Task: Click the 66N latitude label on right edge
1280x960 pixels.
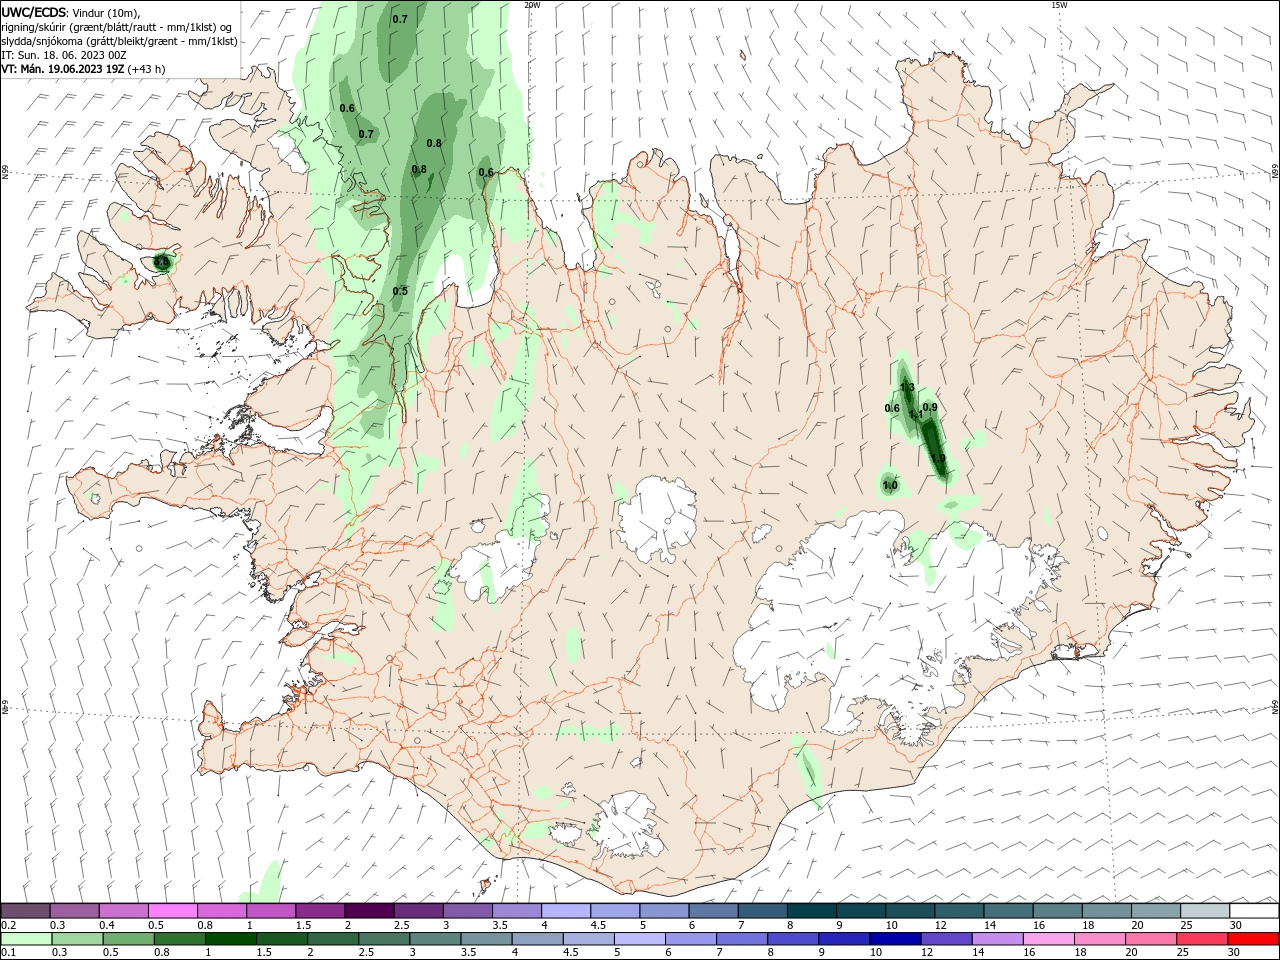Action: [1275, 172]
